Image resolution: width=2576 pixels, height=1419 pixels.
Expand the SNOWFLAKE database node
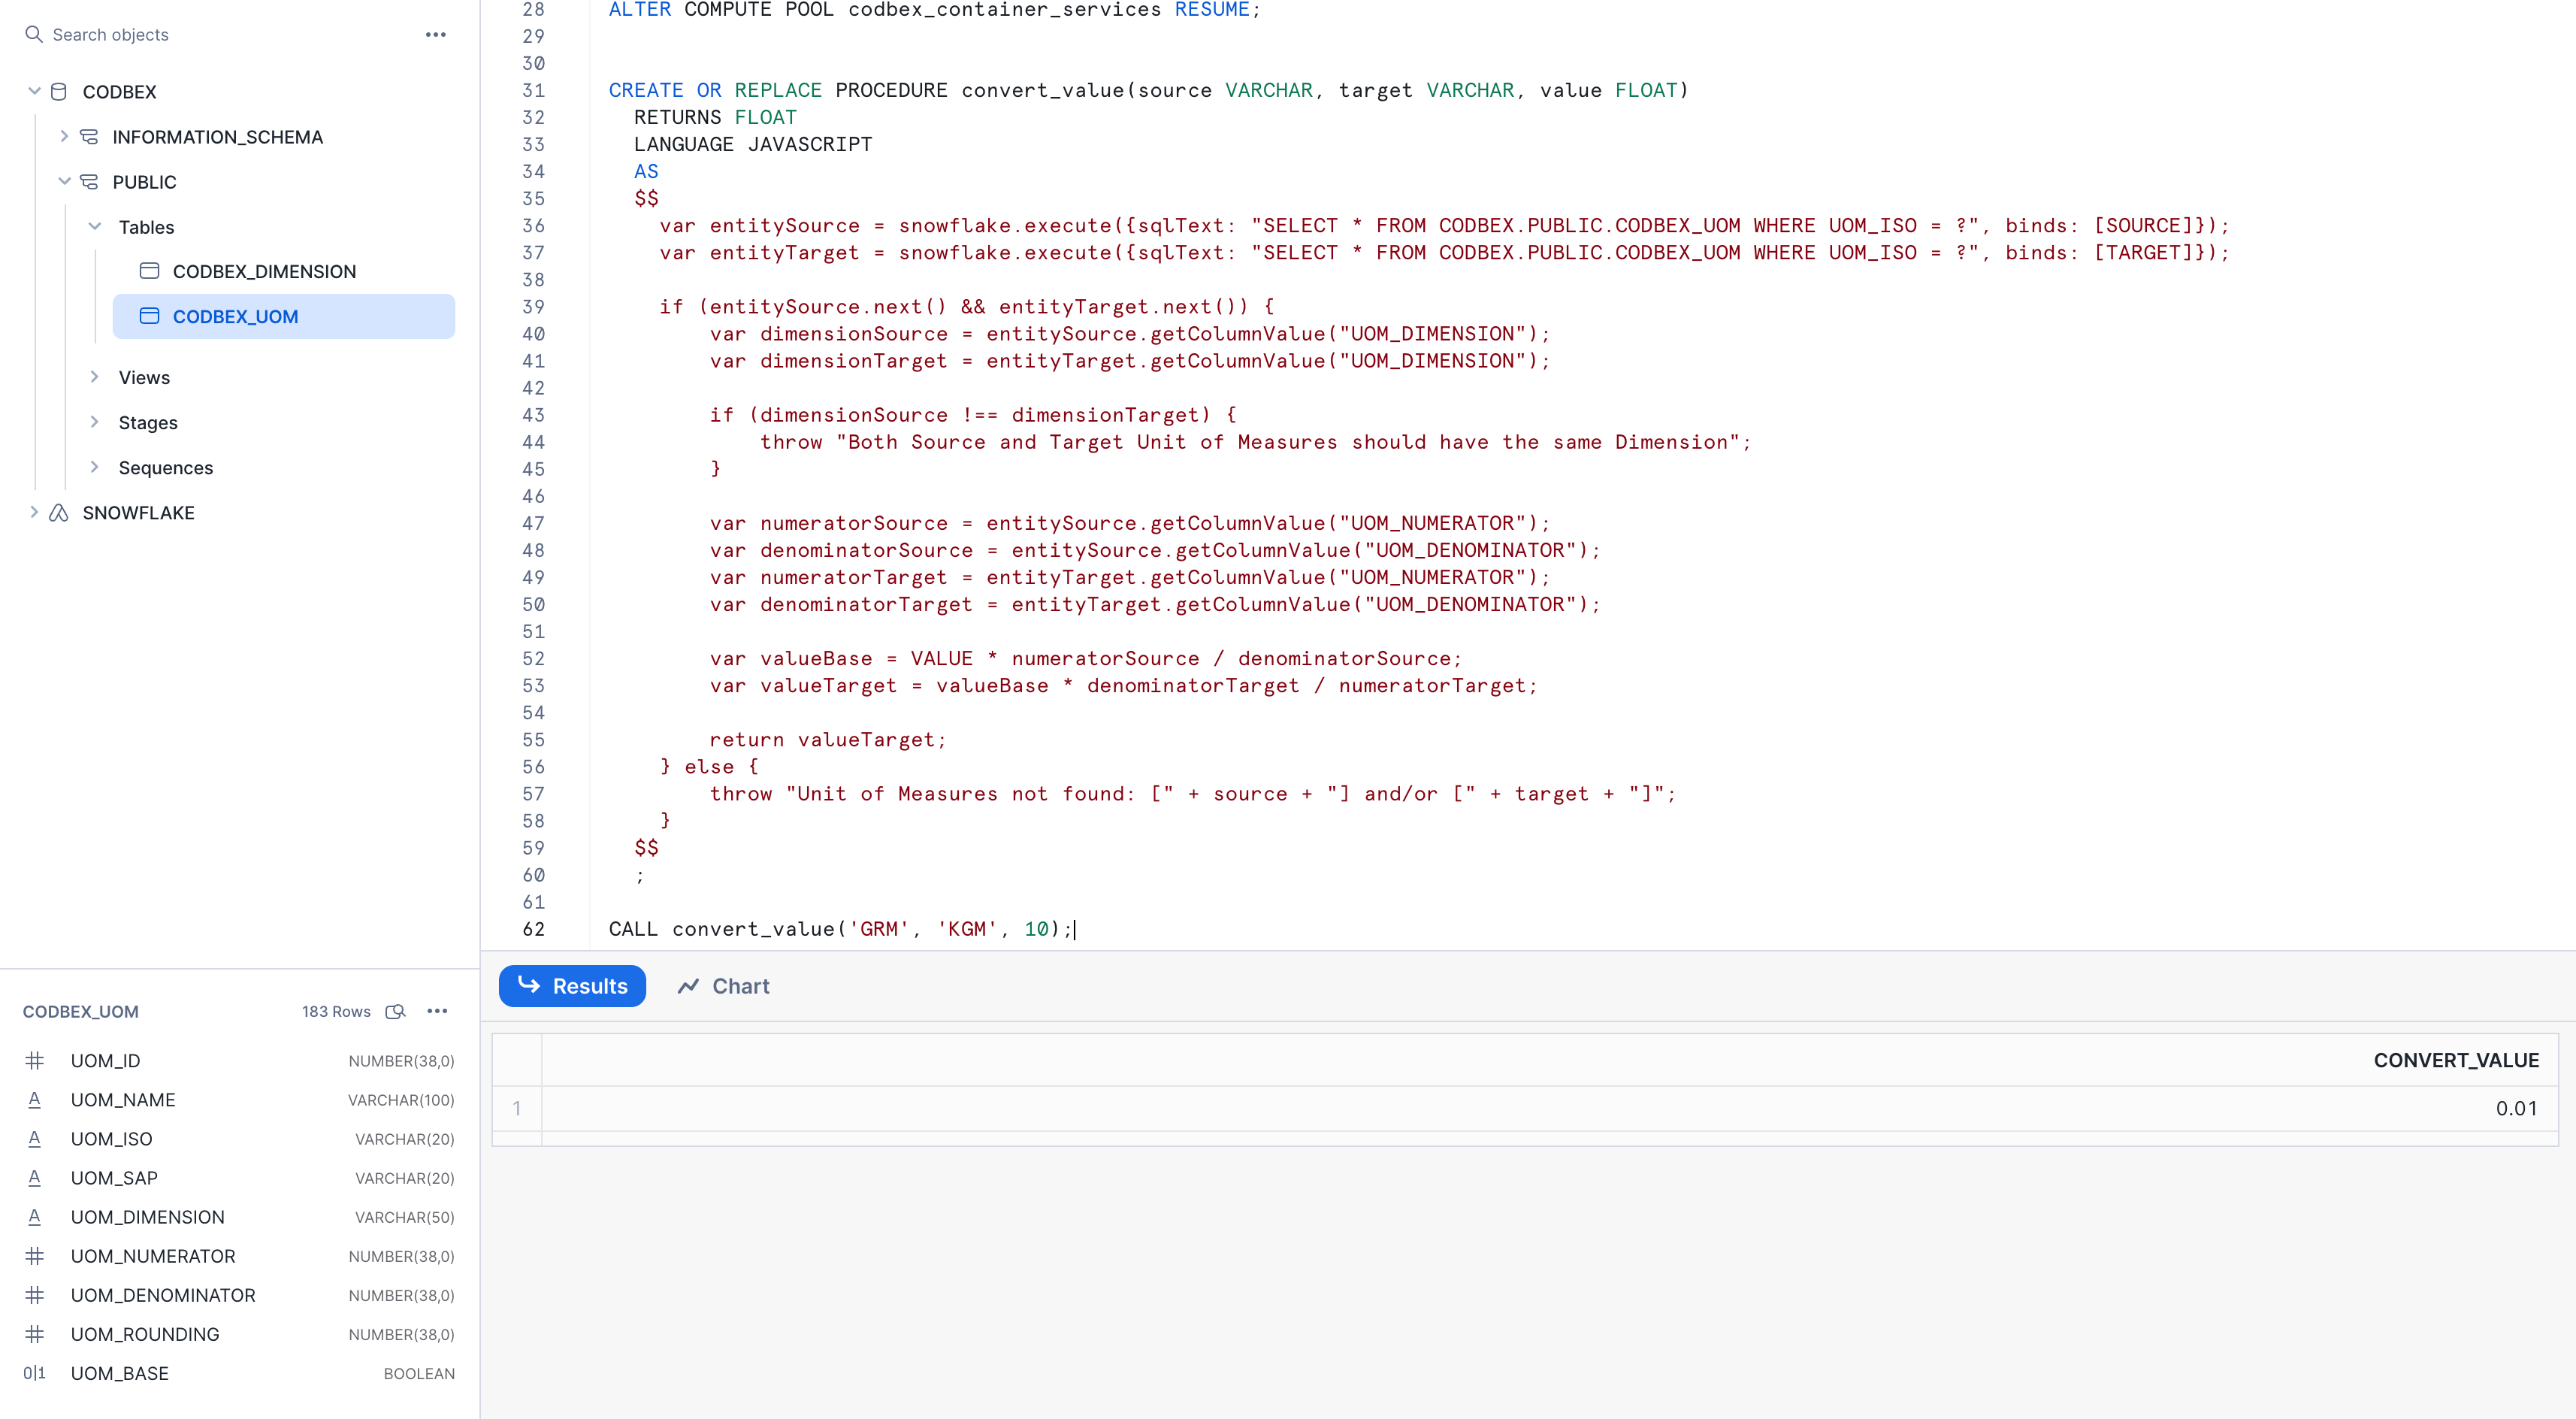(x=34, y=512)
